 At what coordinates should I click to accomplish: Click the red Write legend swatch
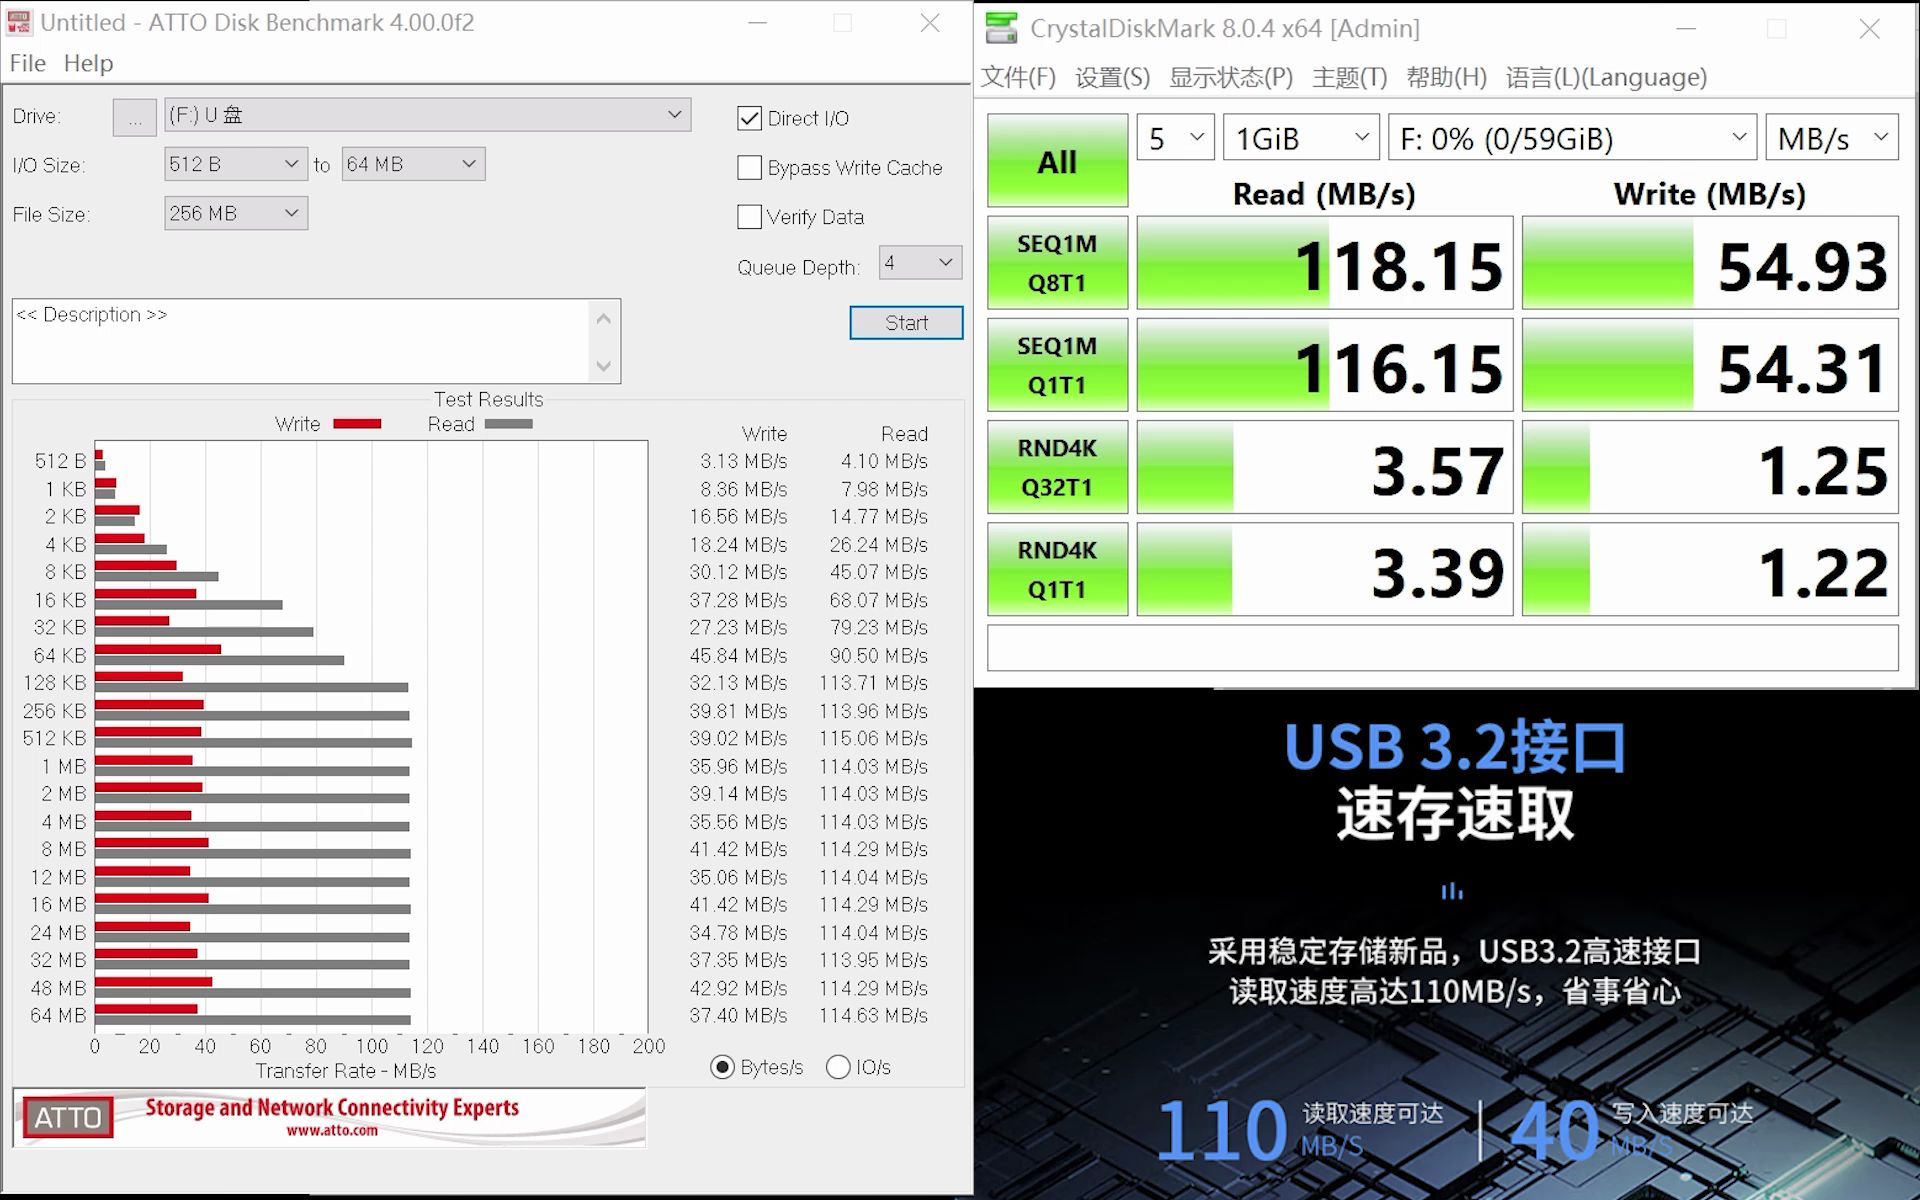pos(357,424)
